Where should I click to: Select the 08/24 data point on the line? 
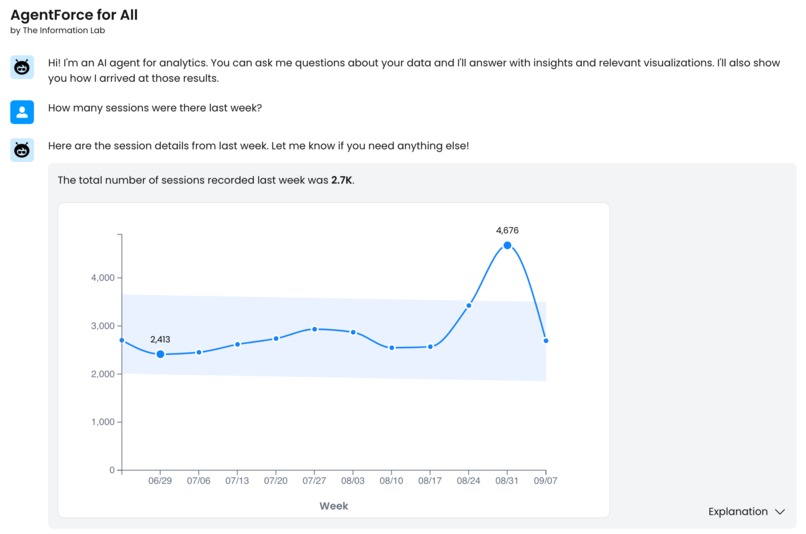point(469,305)
